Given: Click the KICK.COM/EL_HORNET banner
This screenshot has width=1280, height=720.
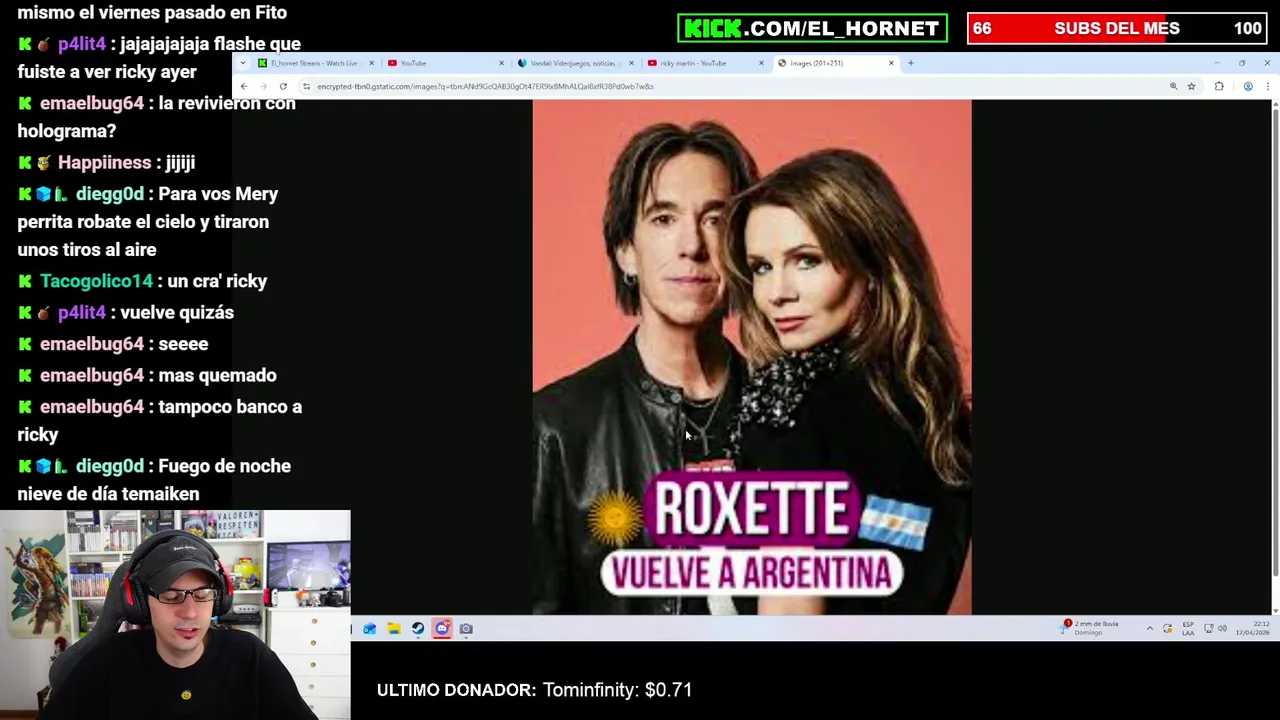Looking at the screenshot, I should [812, 28].
